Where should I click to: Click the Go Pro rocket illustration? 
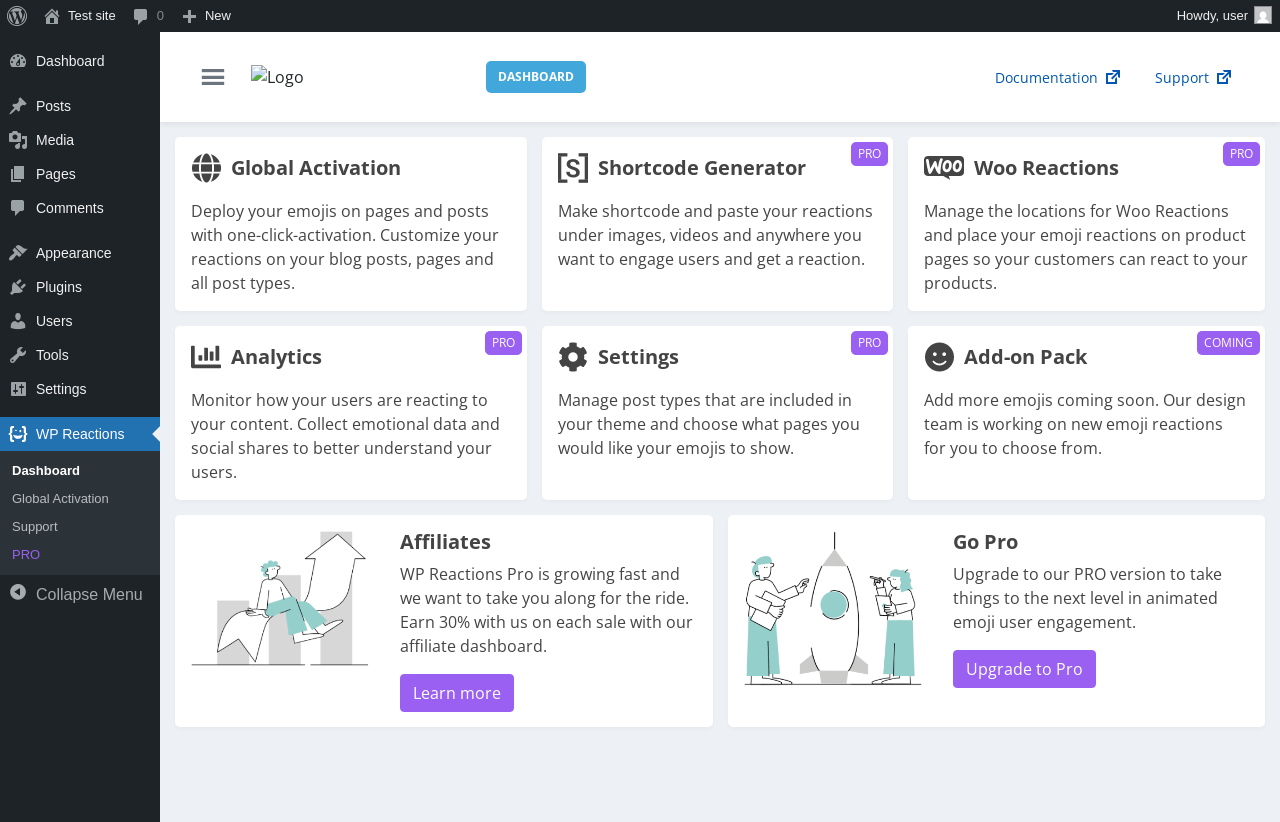(833, 609)
